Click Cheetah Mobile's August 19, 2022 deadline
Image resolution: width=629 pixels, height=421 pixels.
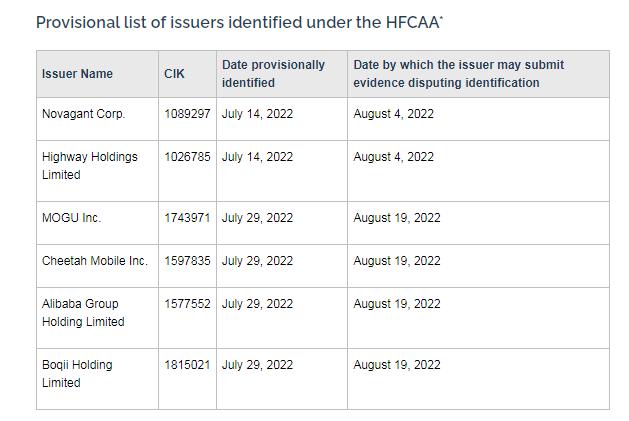click(x=396, y=261)
